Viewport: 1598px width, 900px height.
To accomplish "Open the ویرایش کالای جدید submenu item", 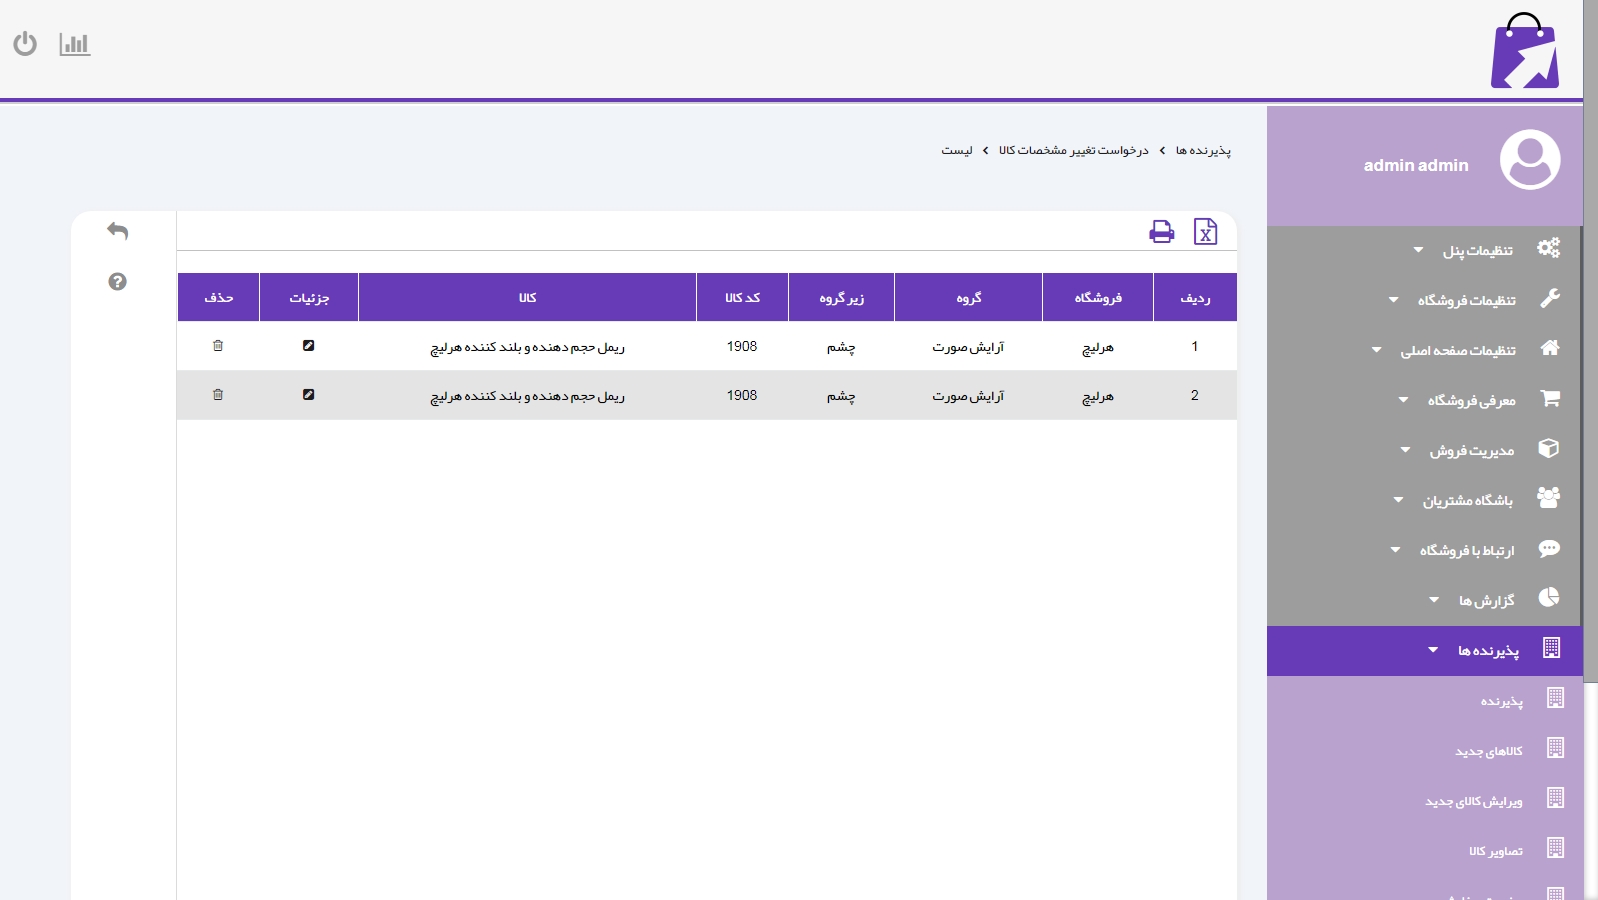I will tap(1474, 801).
